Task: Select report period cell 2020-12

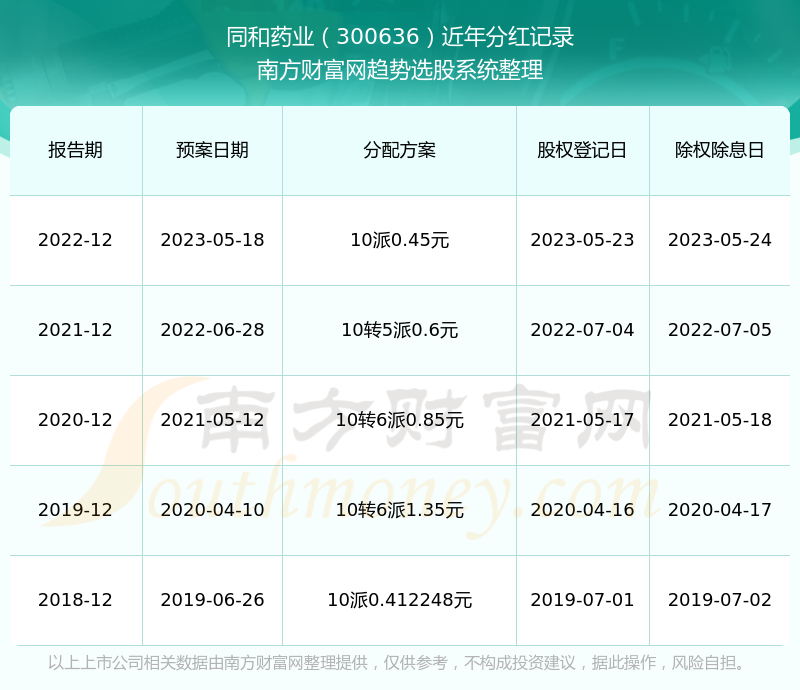Action: coord(76,420)
